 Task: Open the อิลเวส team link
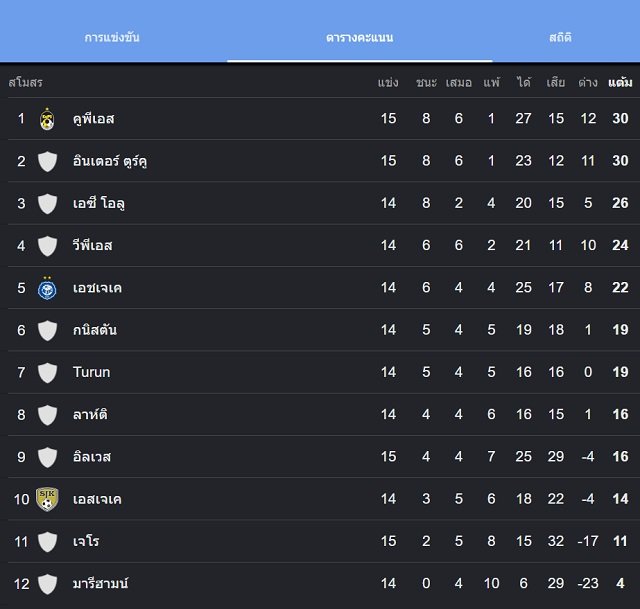tap(92, 456)
